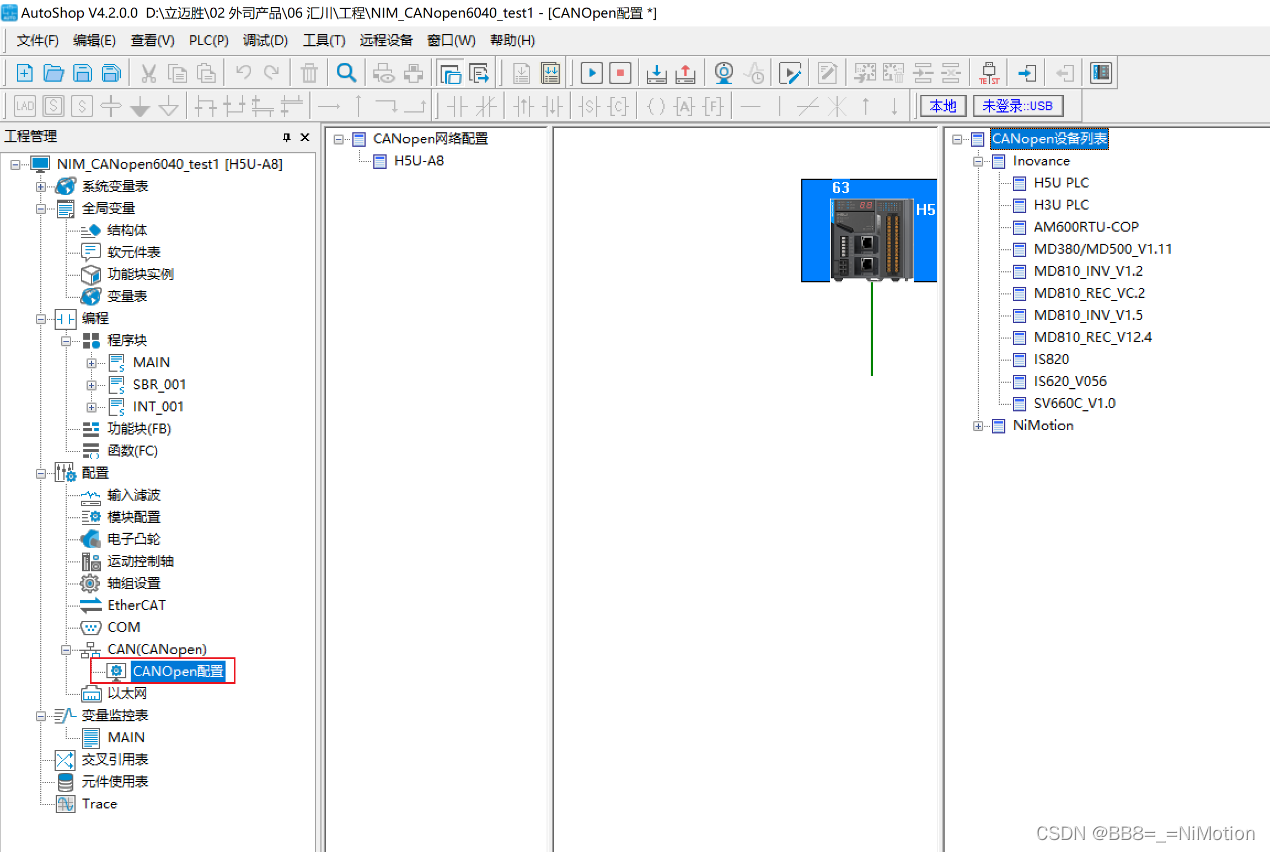
Task: Select IS620_V056 in the device list
Action: pyautogui.click(x=1070, y=381)
